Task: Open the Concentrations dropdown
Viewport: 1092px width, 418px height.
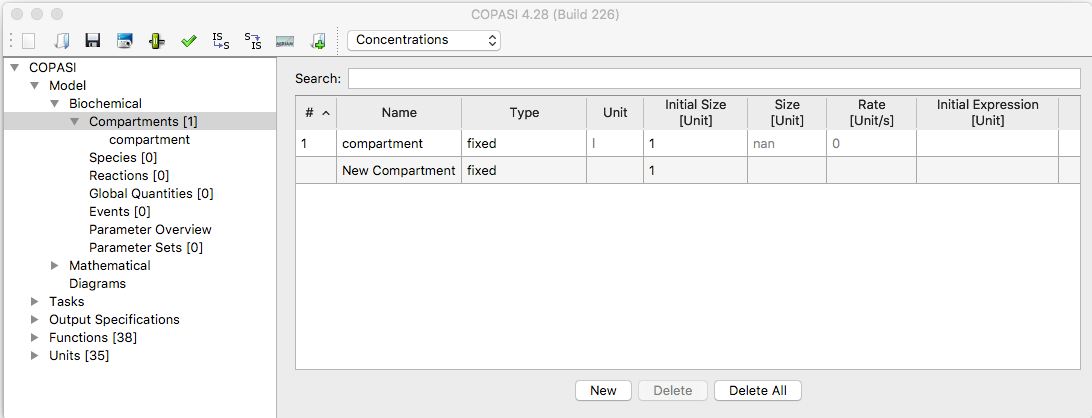Action: click(x=424, y=40)
